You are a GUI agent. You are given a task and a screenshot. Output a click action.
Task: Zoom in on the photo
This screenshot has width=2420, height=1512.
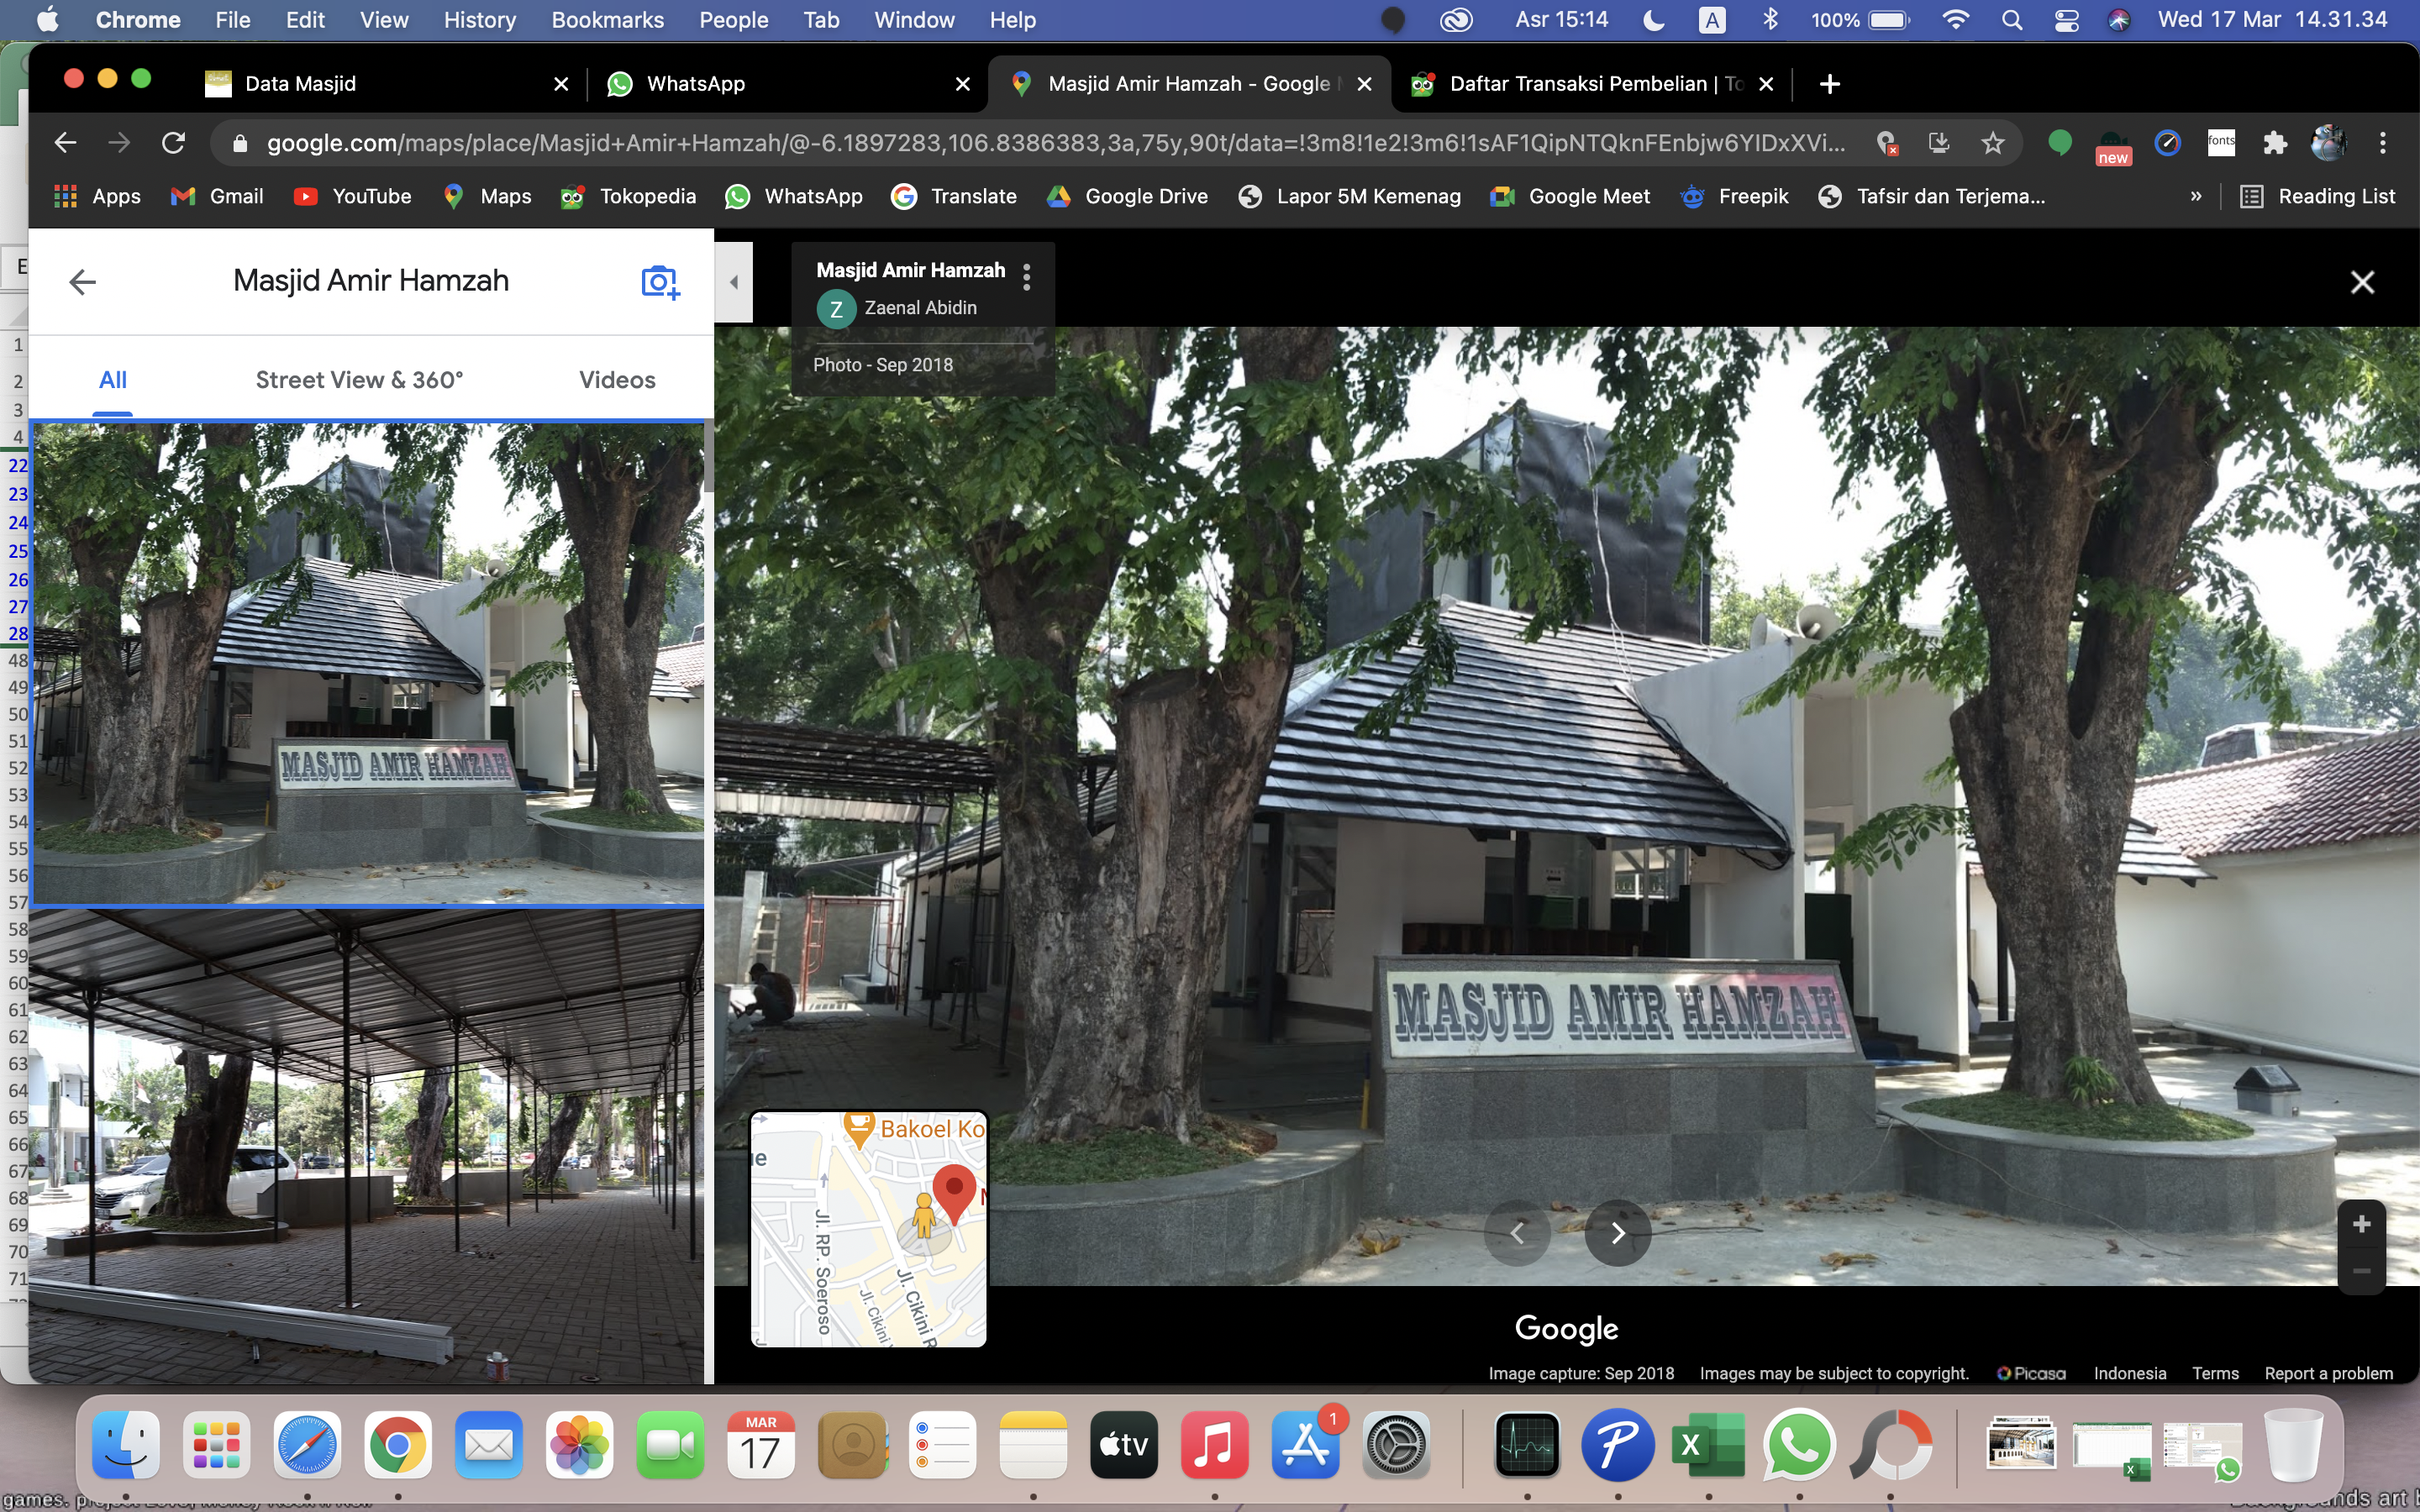pos(2361,1224)
